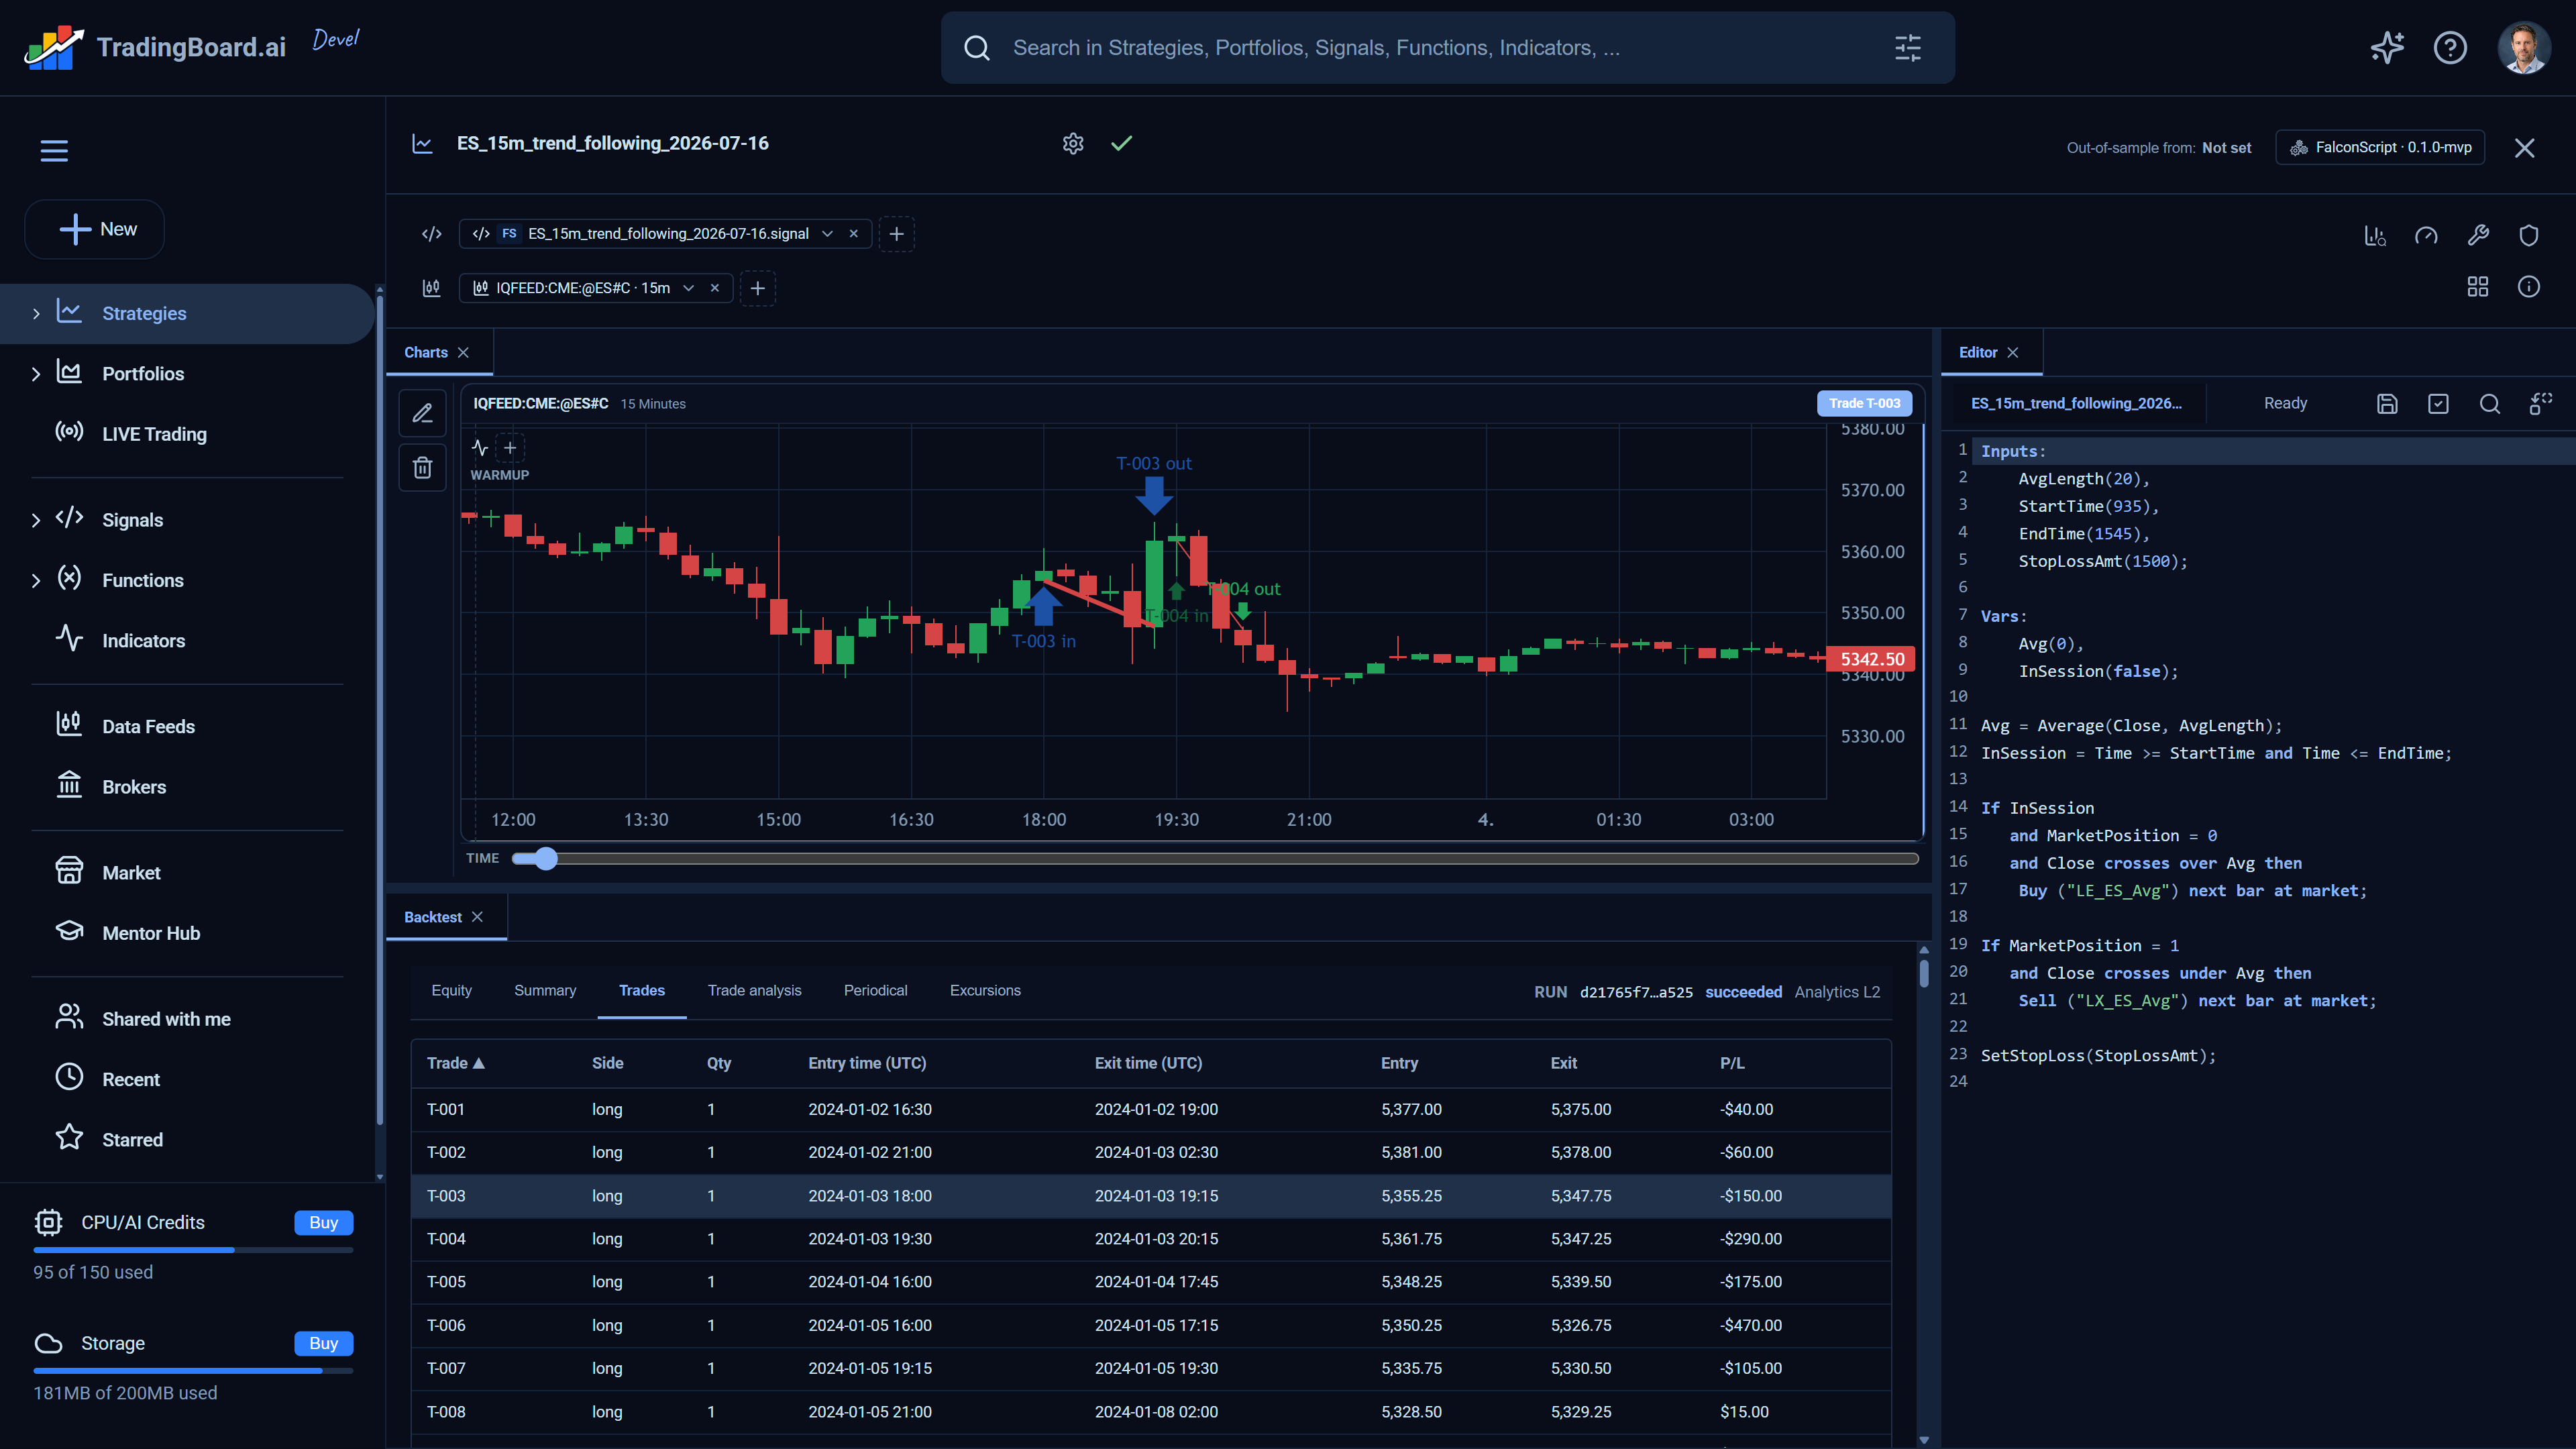Expand the Portfolios tree item

[36, 374]
